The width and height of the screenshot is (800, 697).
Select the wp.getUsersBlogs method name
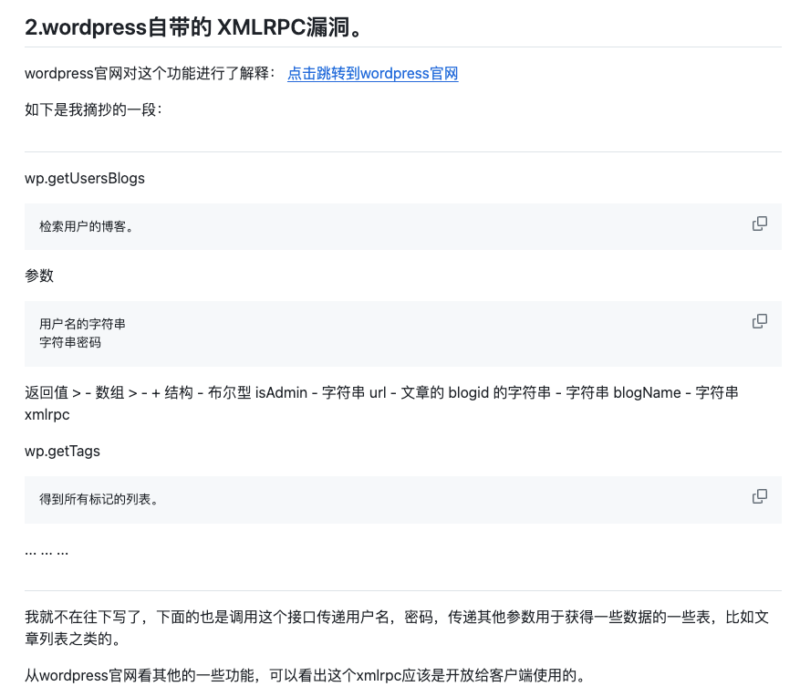click(84, 178)
